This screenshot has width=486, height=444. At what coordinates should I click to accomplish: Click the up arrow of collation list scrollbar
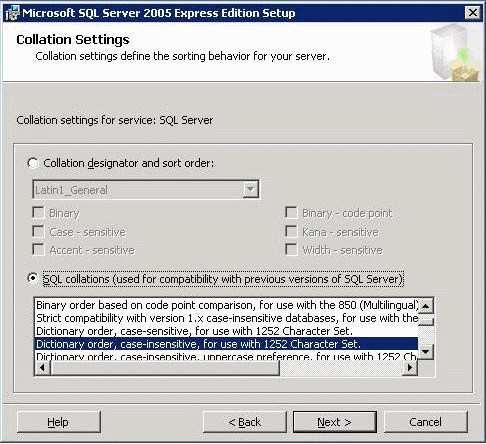coord(426,306)
